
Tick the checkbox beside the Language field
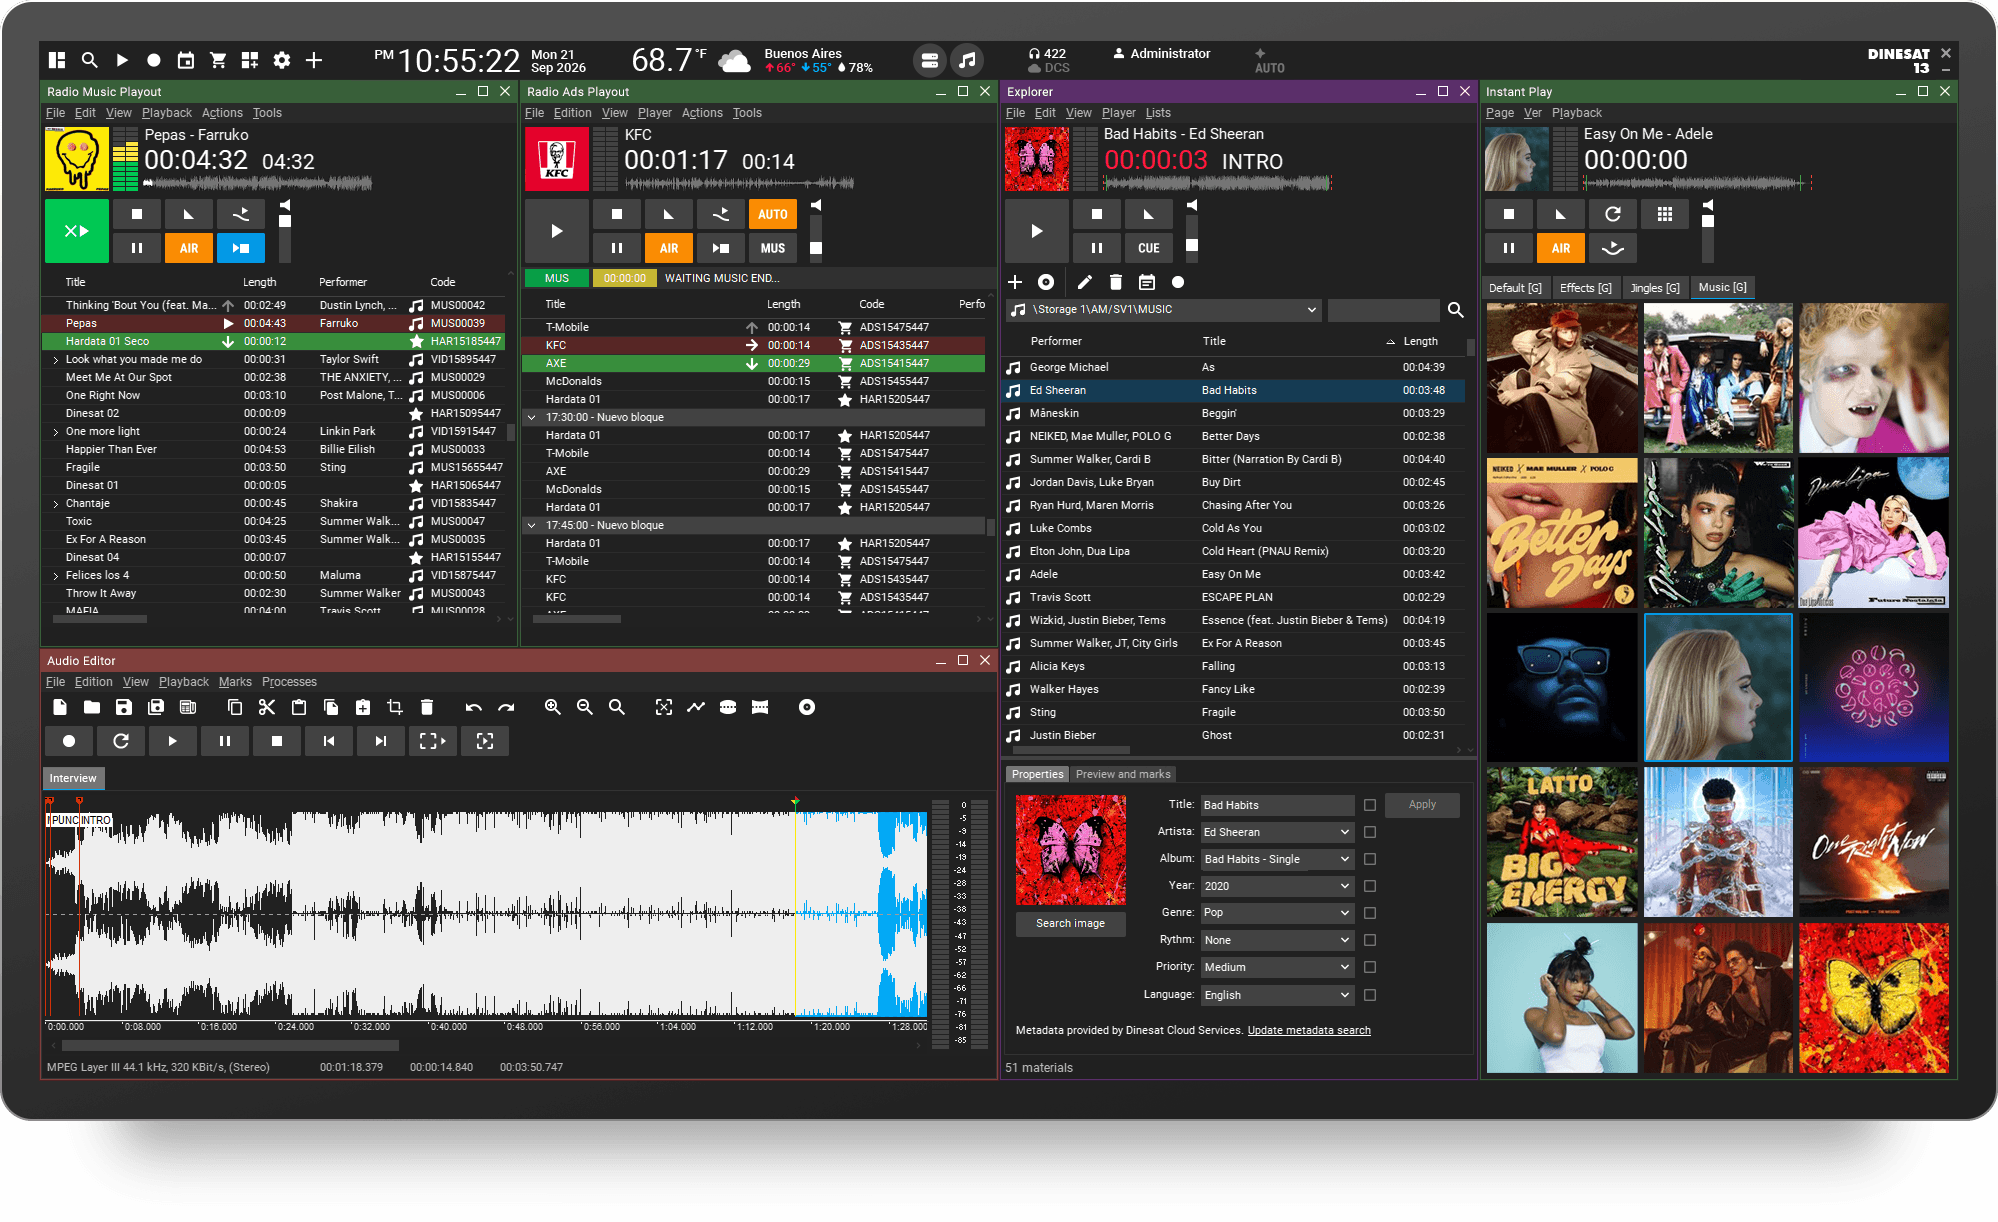1370,995
